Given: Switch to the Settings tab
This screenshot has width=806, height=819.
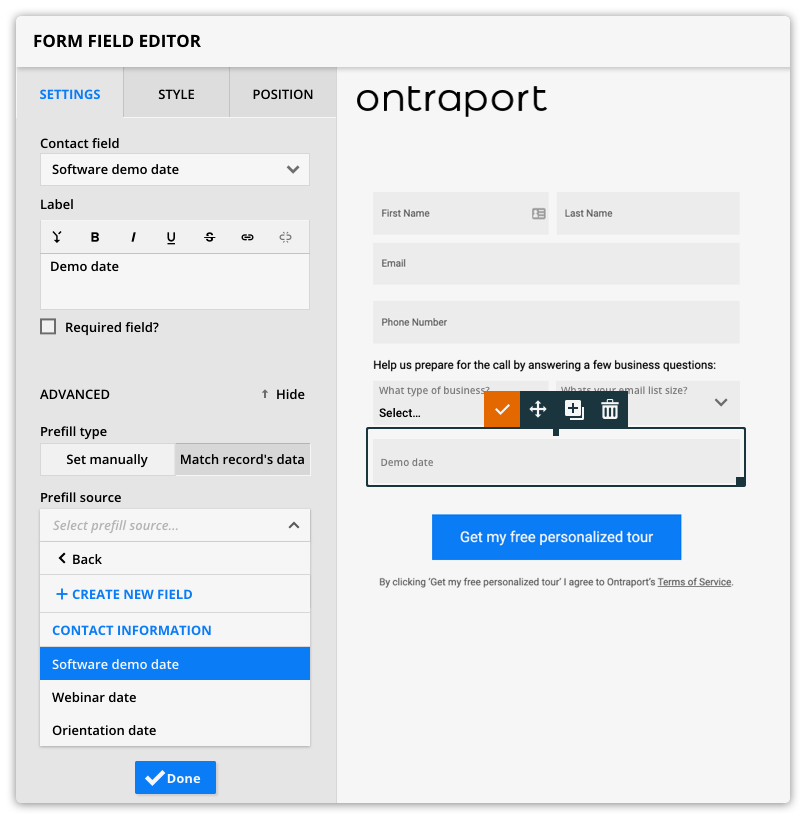Looking at the screenshot, I should (70, 94).
